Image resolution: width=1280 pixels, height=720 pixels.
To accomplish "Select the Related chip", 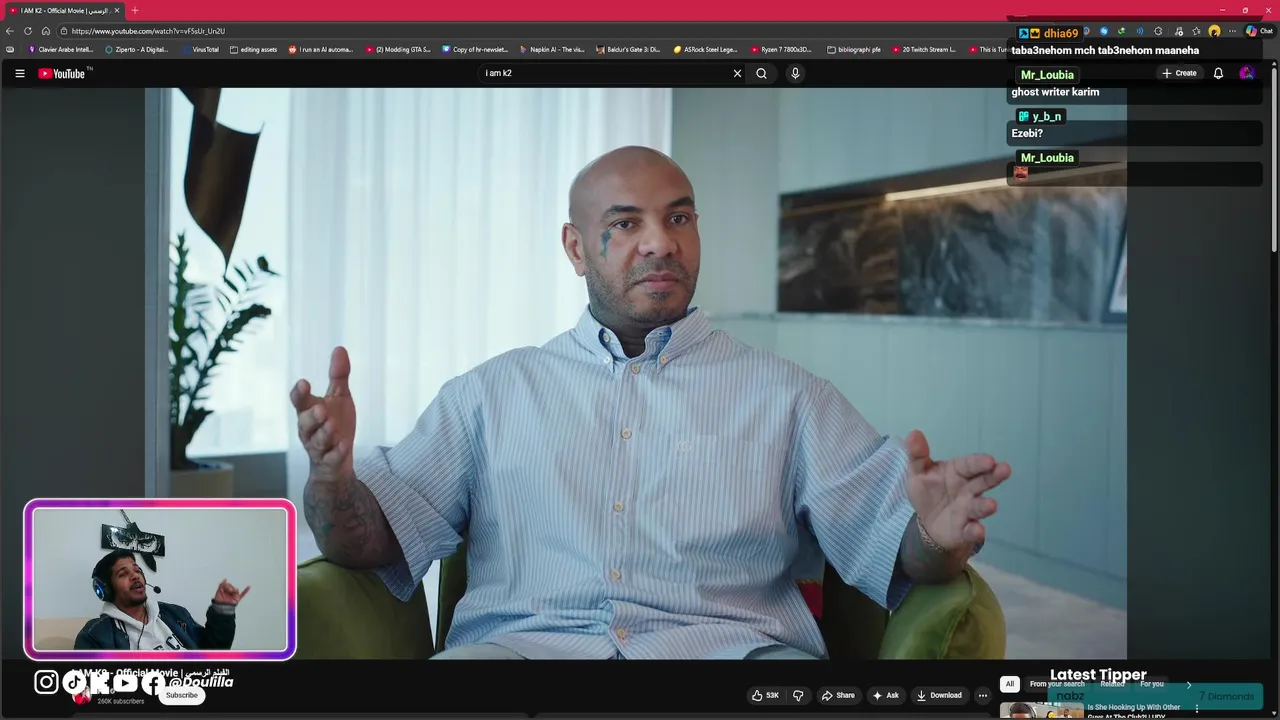I will tap(1112, 684).
